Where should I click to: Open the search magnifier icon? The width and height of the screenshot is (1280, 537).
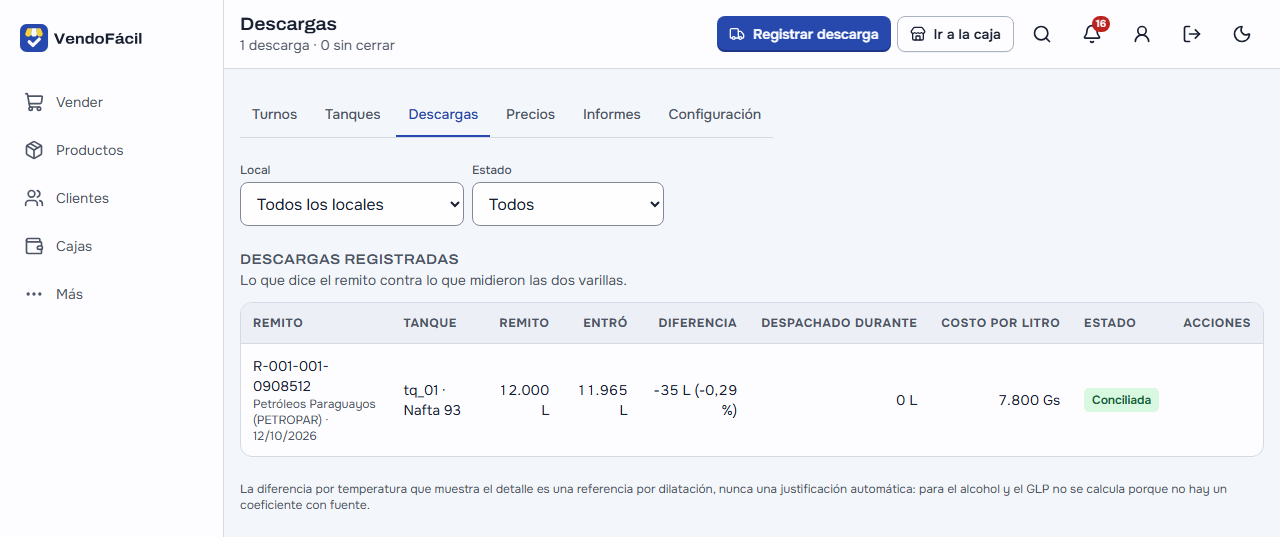click(x=1042, y=34)
